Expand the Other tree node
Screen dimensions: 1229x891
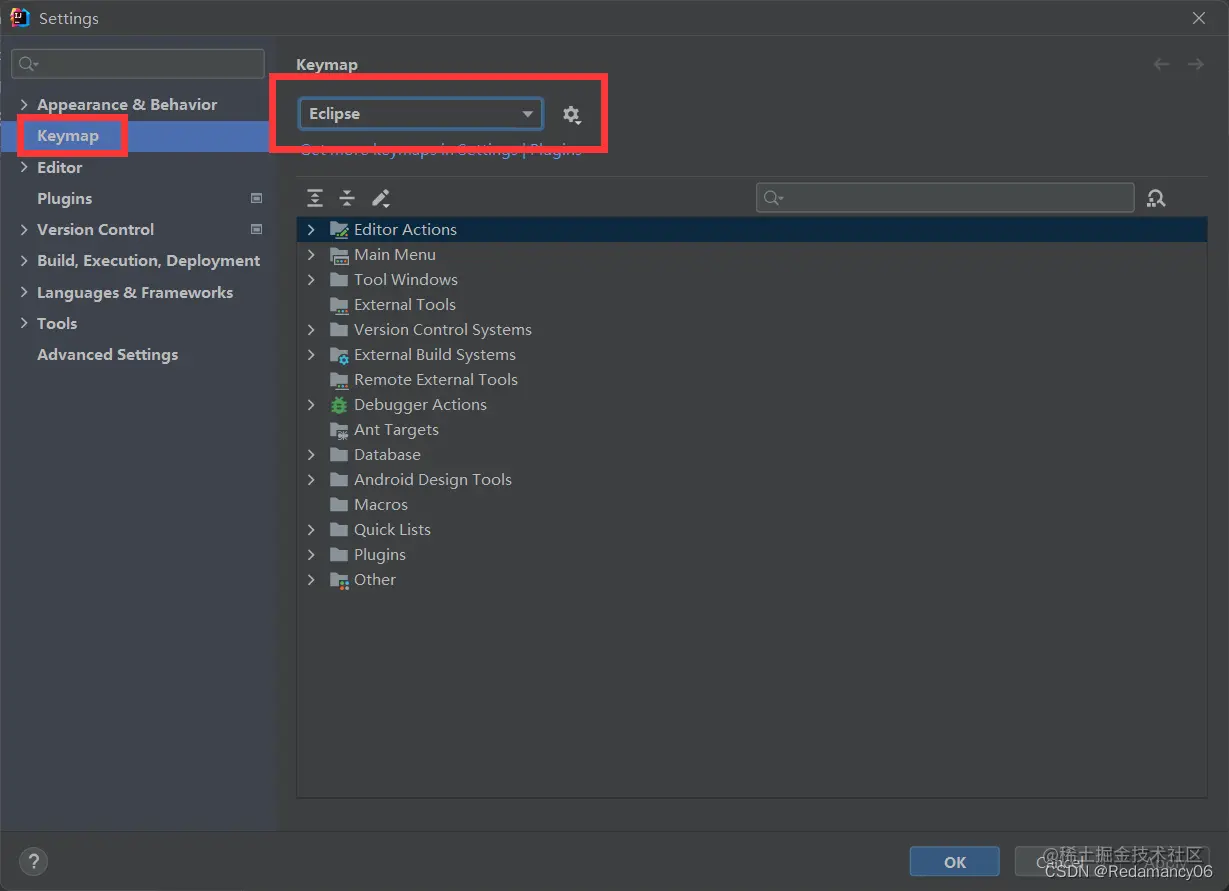[311, 580]
